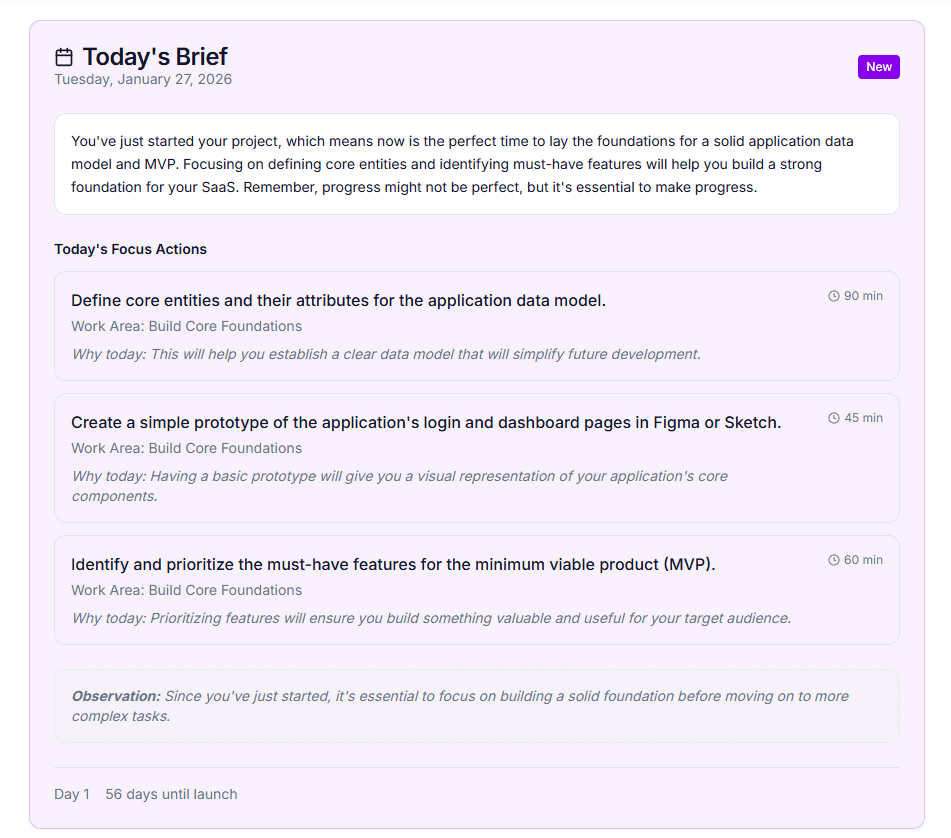Select the define core entities action card
The width and height of the screenshot is (951, 838).
coord(477,326)
